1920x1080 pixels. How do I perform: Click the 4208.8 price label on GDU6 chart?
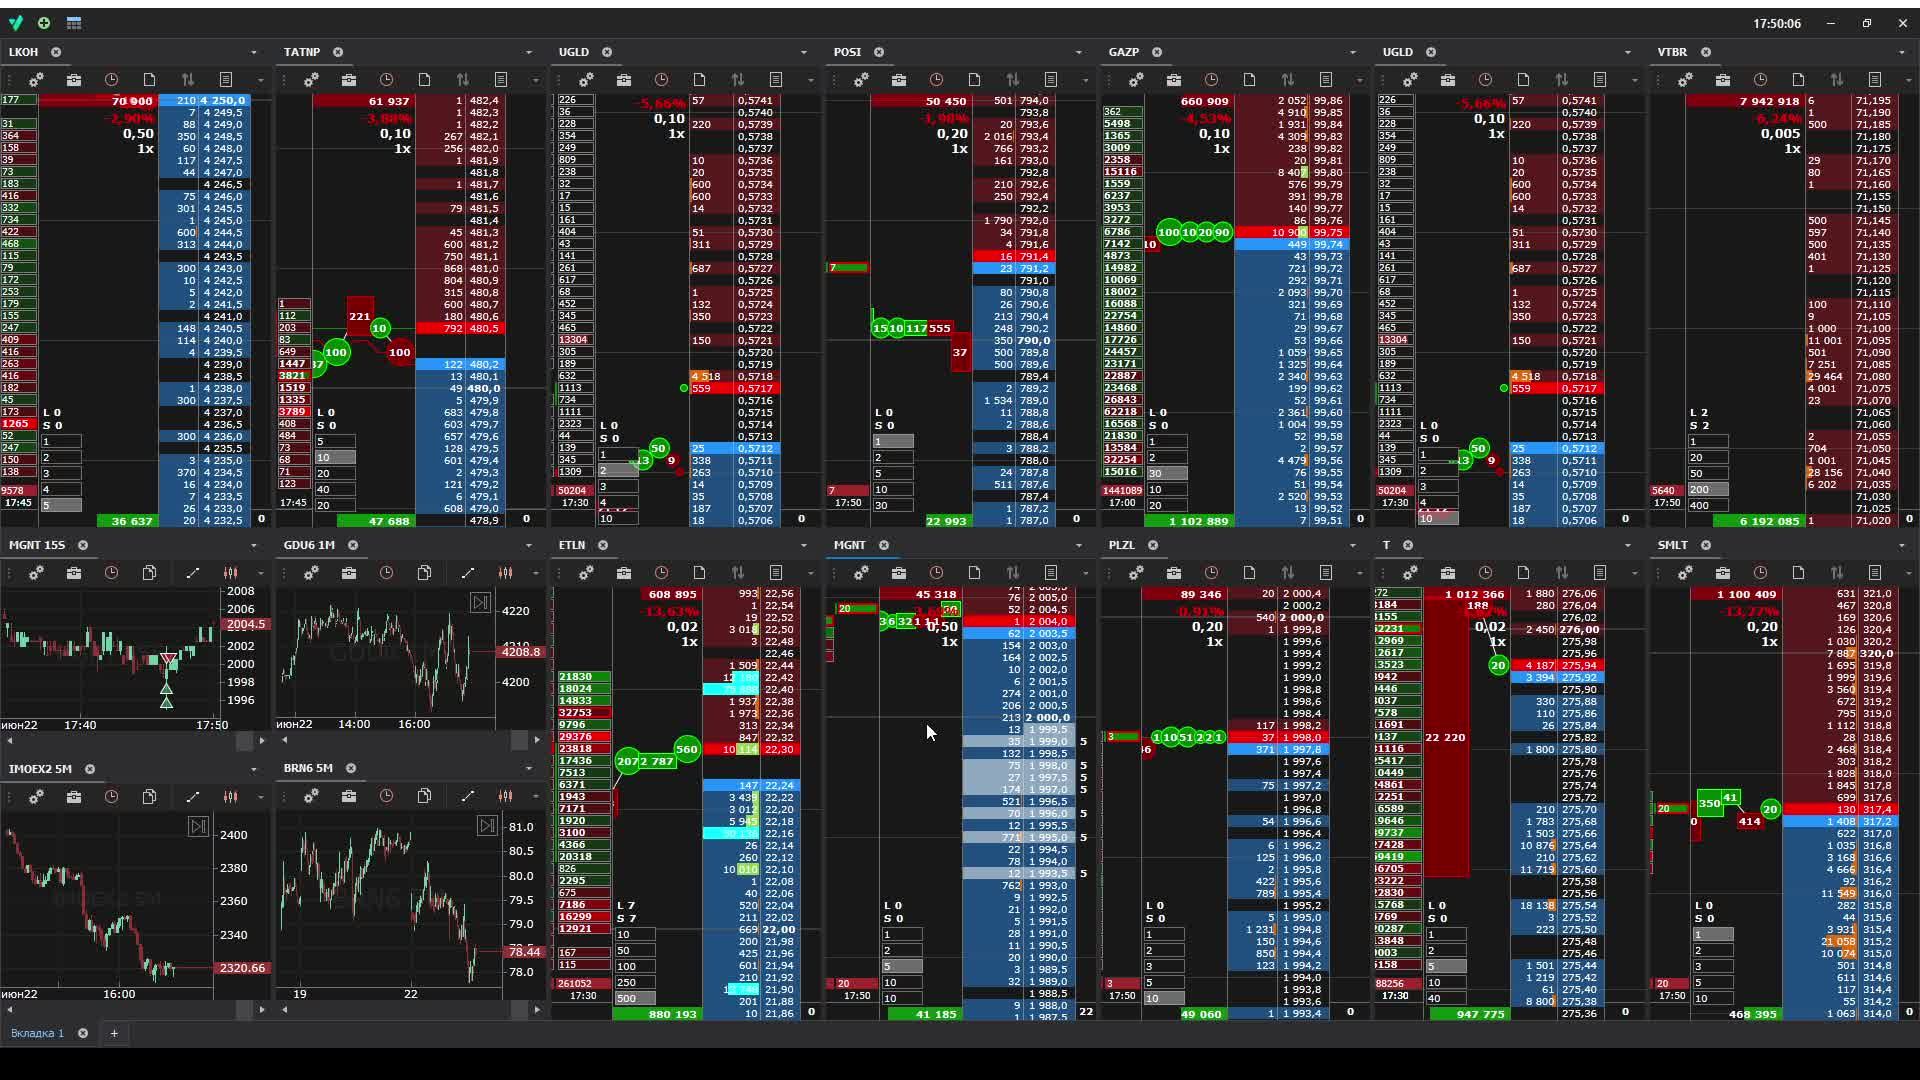point(520,652)
